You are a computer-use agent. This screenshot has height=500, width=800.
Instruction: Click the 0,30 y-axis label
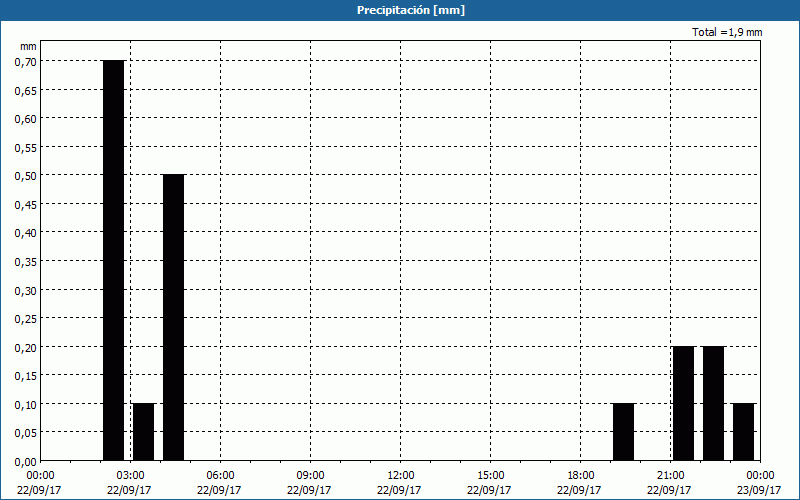pyautogui.click(x=28, y=290)
